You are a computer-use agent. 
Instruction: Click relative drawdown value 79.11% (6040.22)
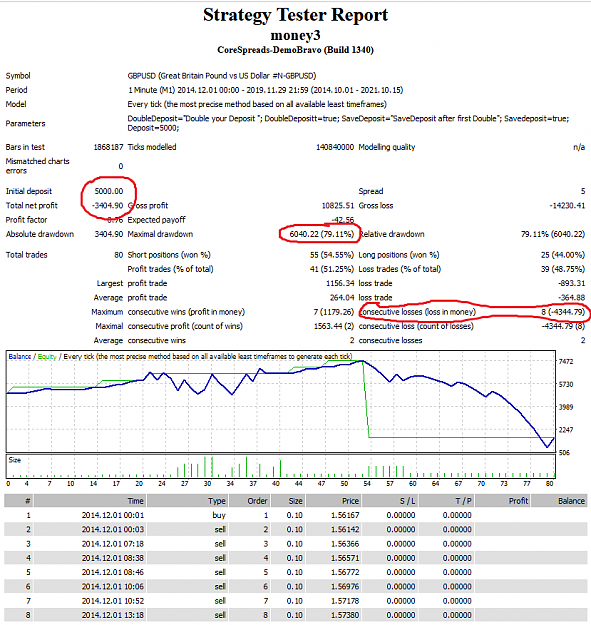click(x=553, y=234)
